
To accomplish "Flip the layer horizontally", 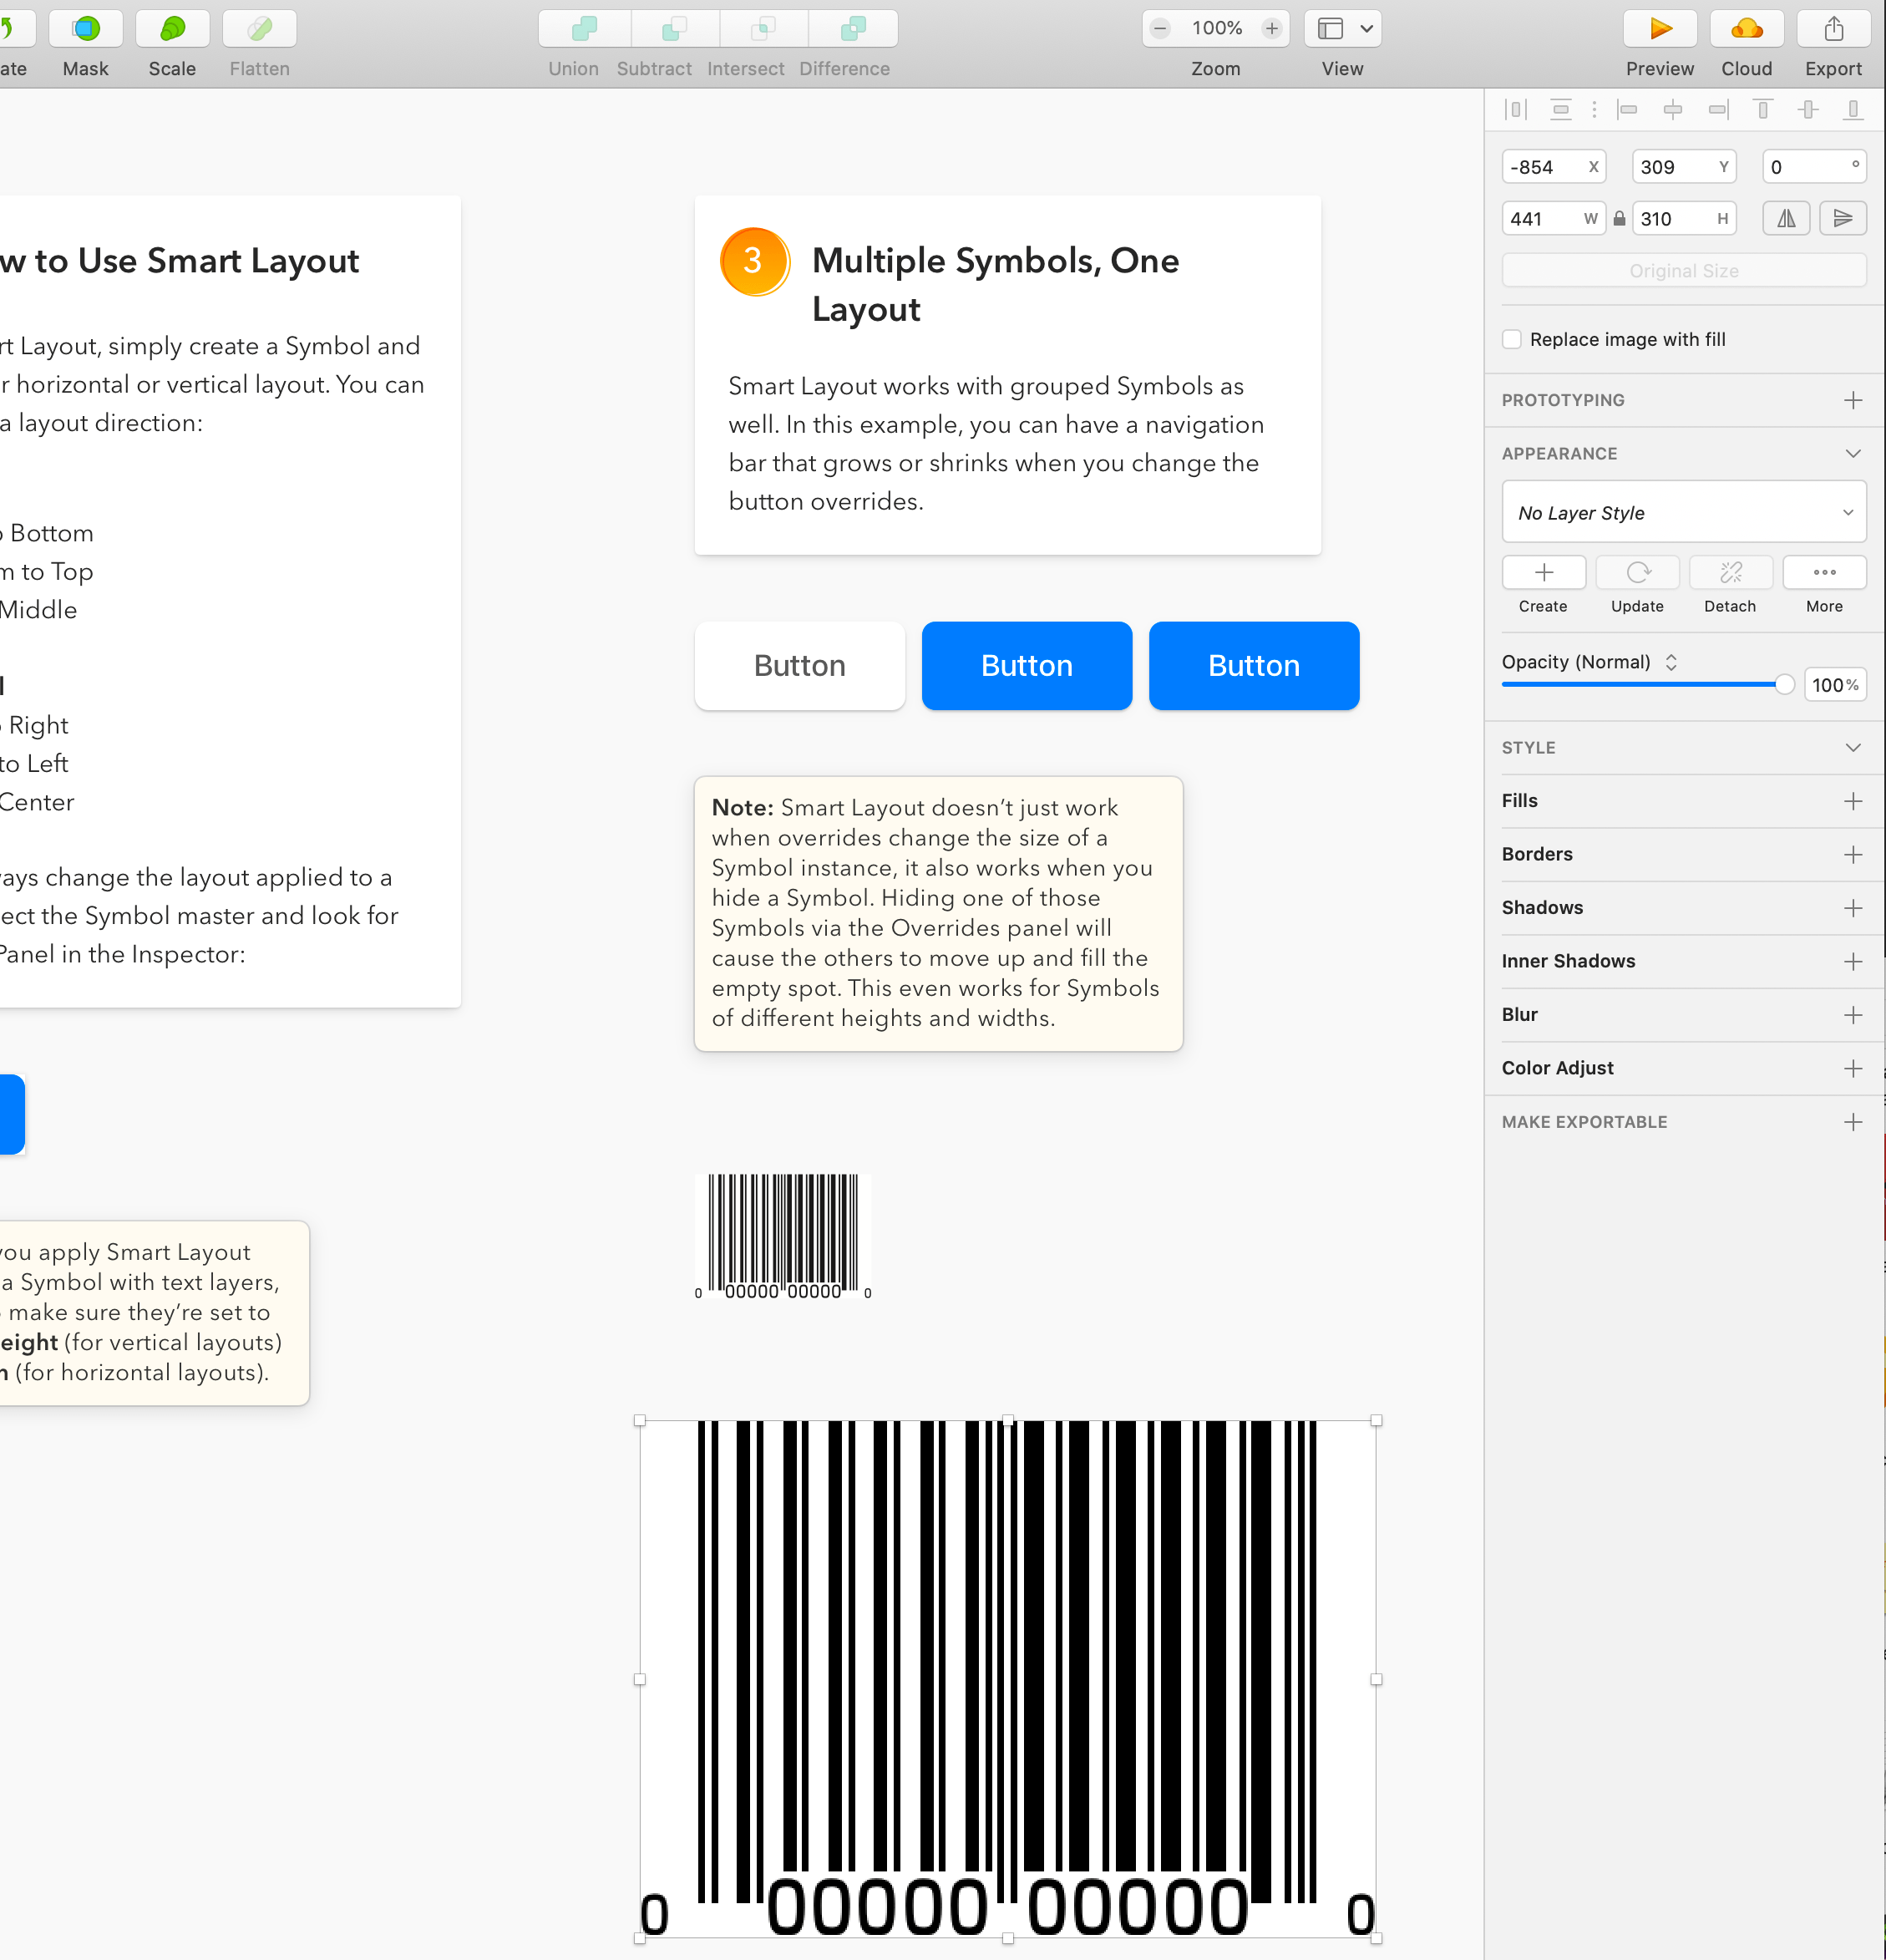I will coord(1786,218).
